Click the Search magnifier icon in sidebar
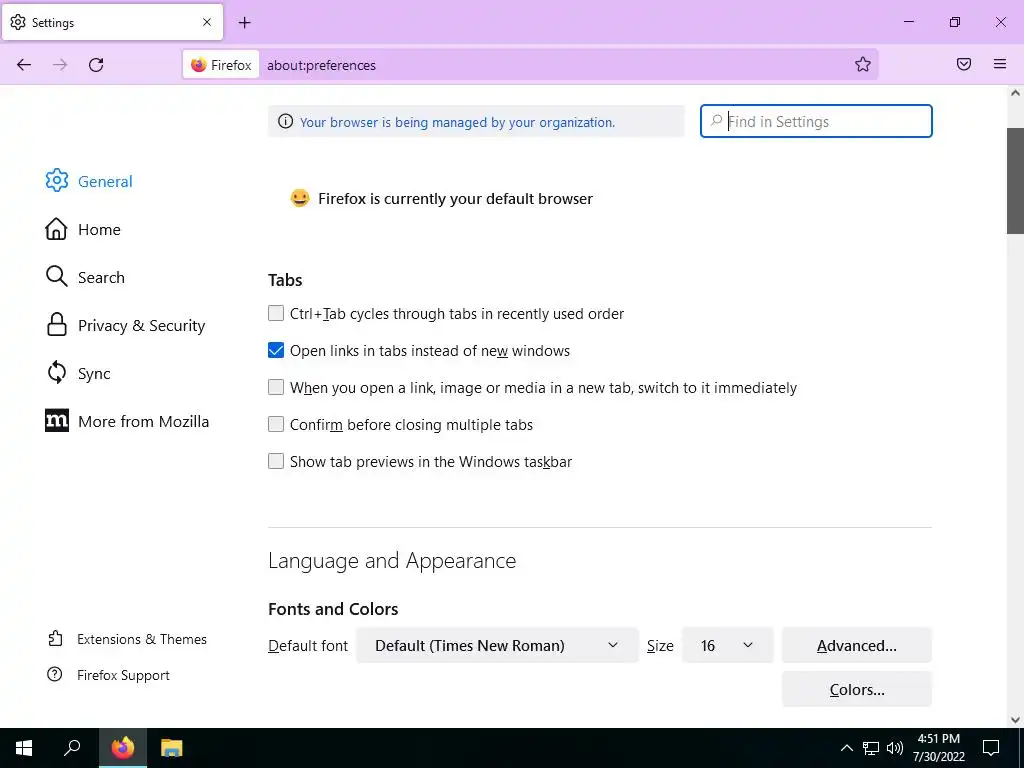This screenshot has height=768, width=1024. (56, 276)
